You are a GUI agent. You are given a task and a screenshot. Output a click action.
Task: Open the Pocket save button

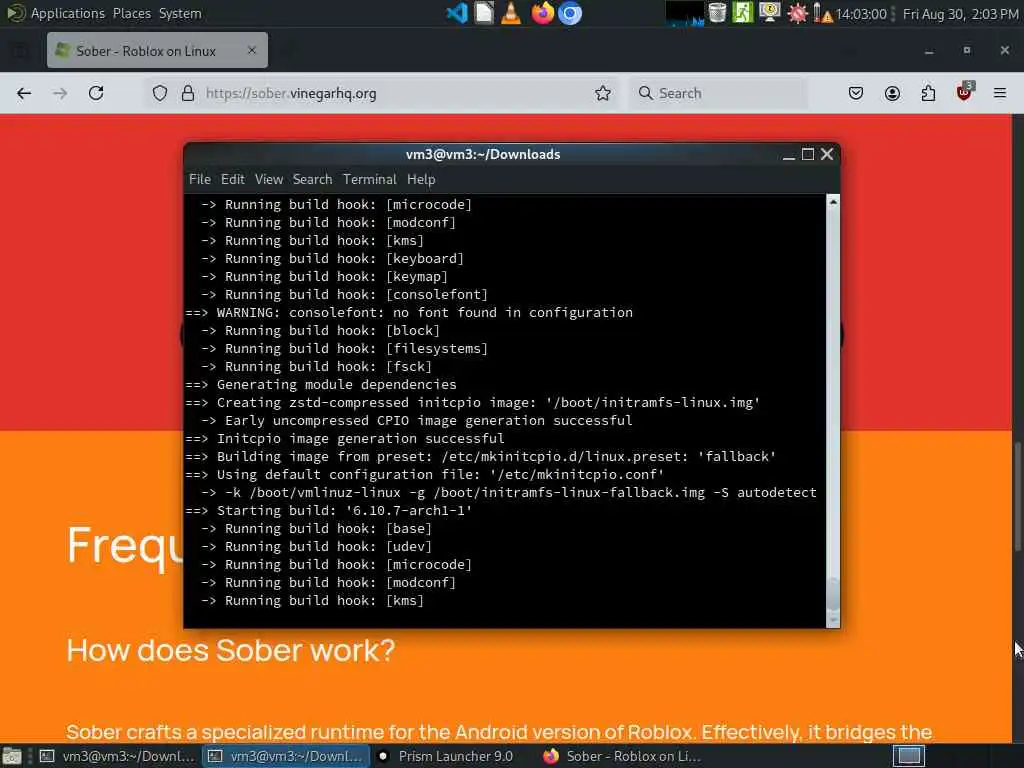856,93
